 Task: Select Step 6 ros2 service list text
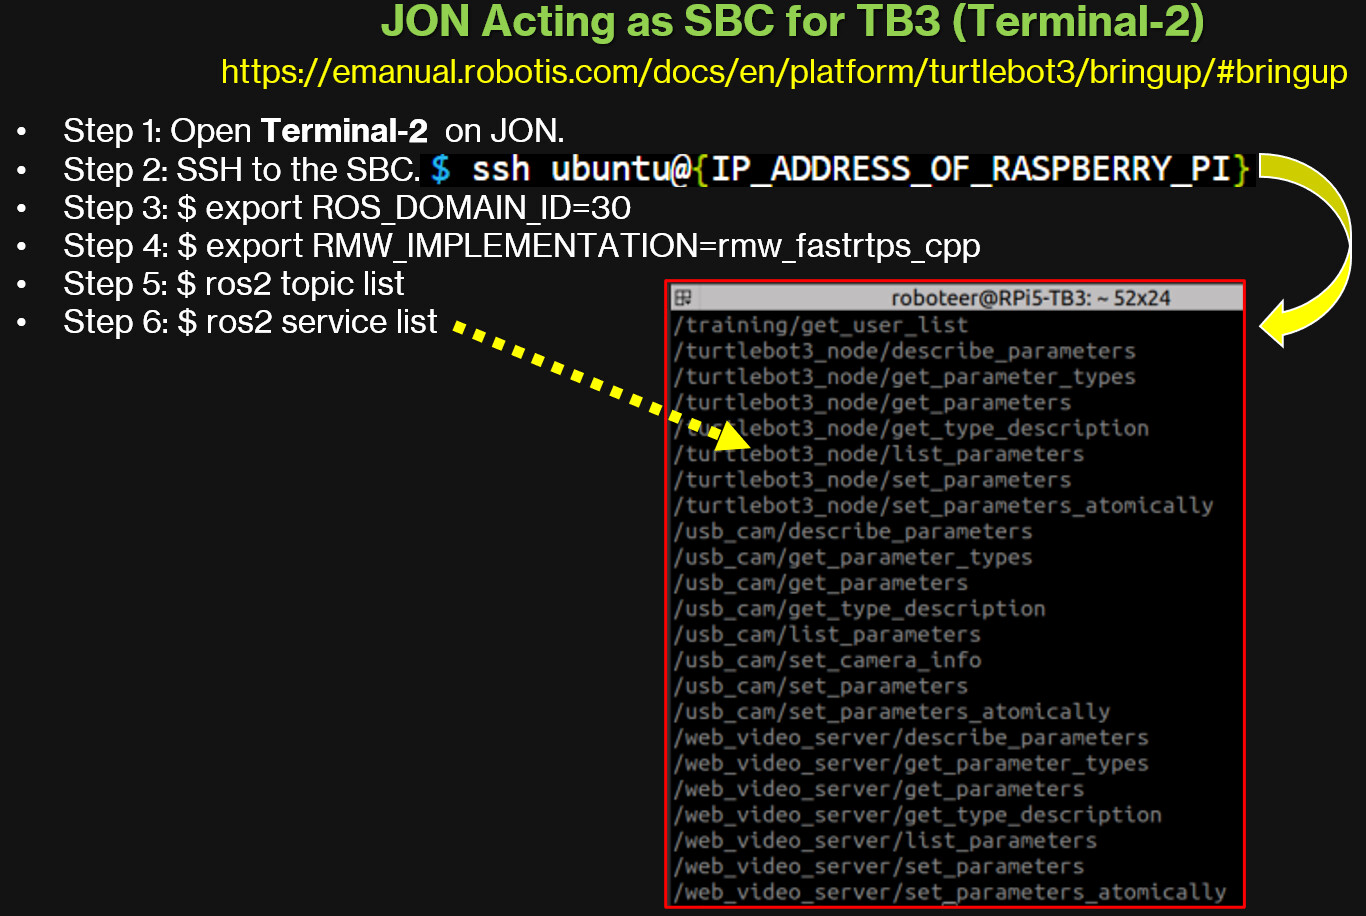click(250, 322)
